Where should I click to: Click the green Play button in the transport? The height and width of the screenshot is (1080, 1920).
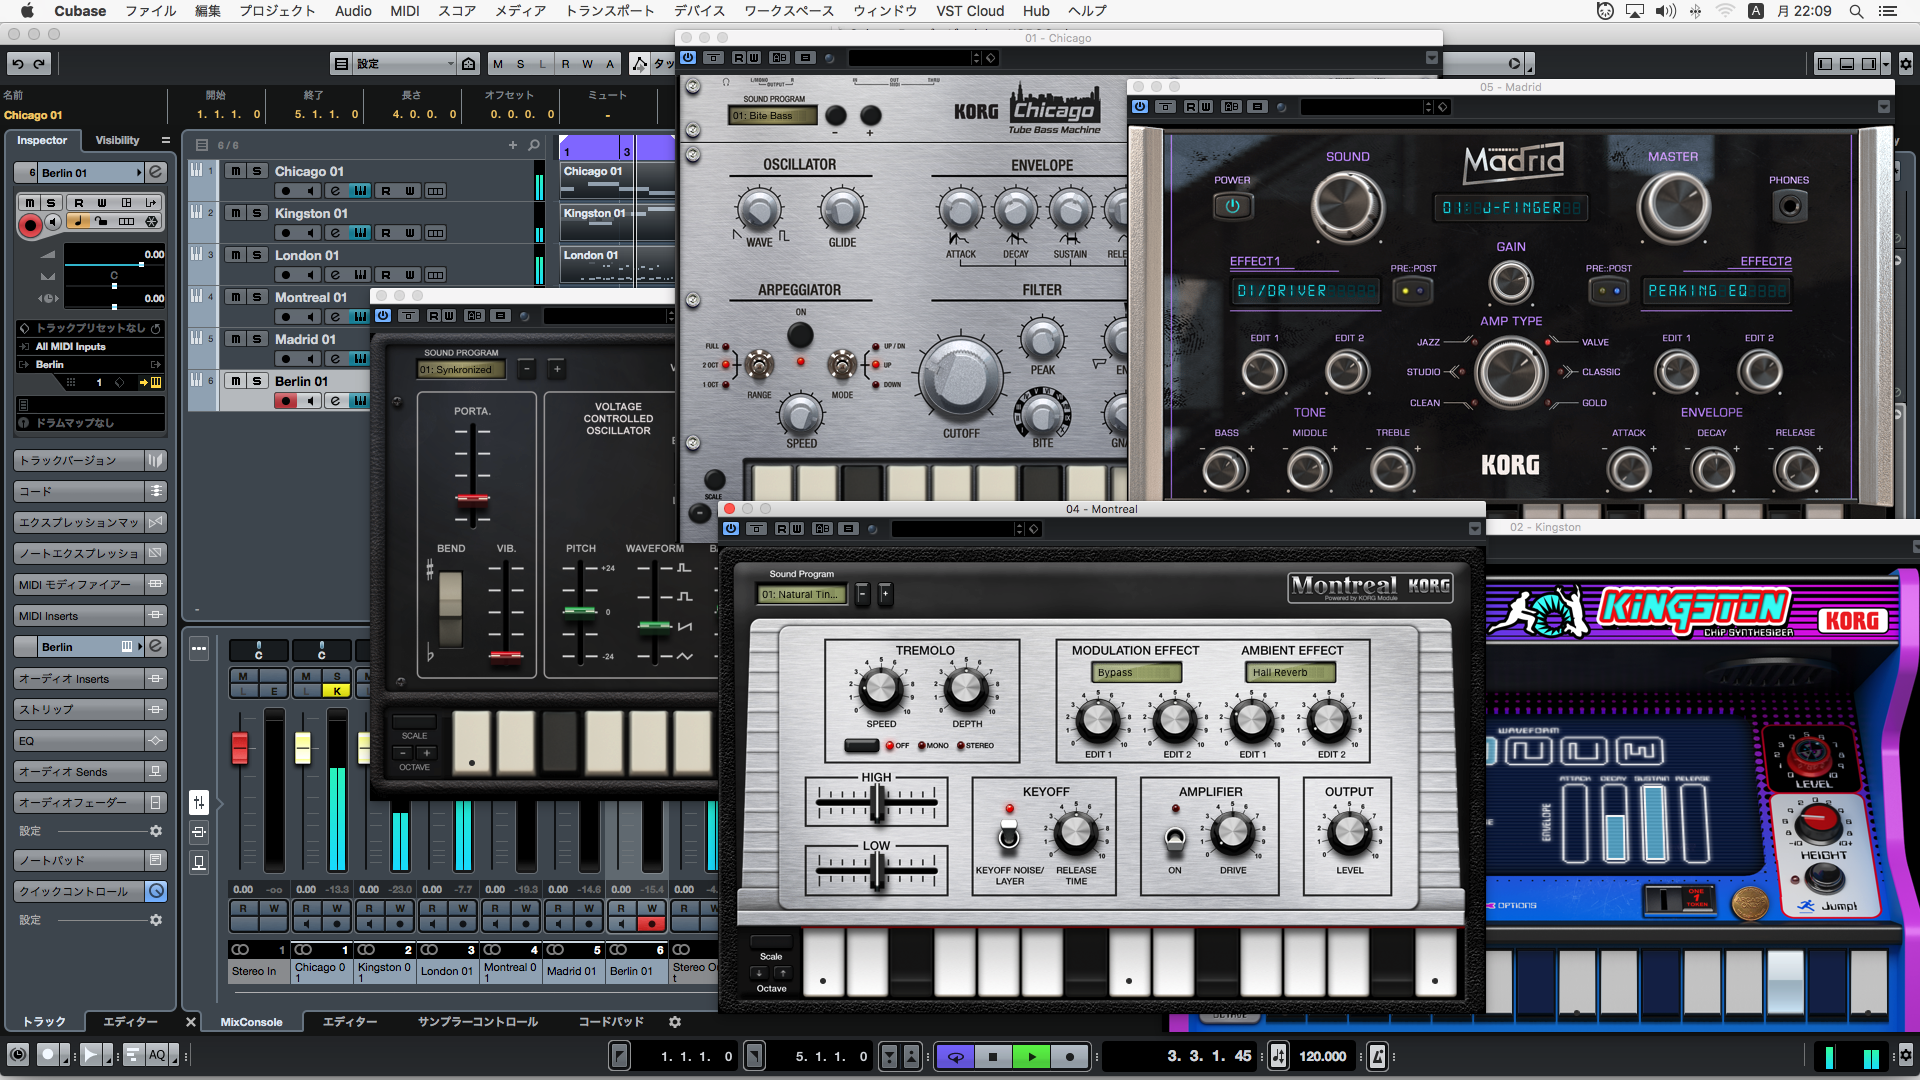tap(1031, 1056)
